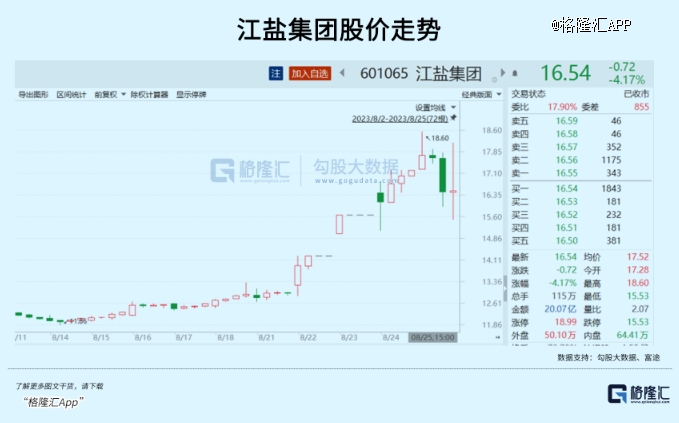Open the 前复权 adjustment dropdown
Viewport: 679px width, 423px height.
point(110,94)
